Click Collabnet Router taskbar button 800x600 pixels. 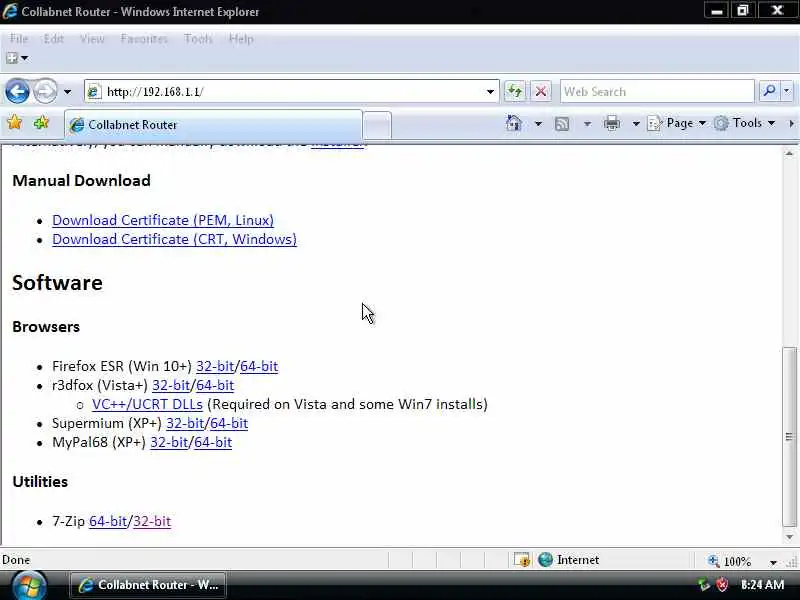pos(148,585)
